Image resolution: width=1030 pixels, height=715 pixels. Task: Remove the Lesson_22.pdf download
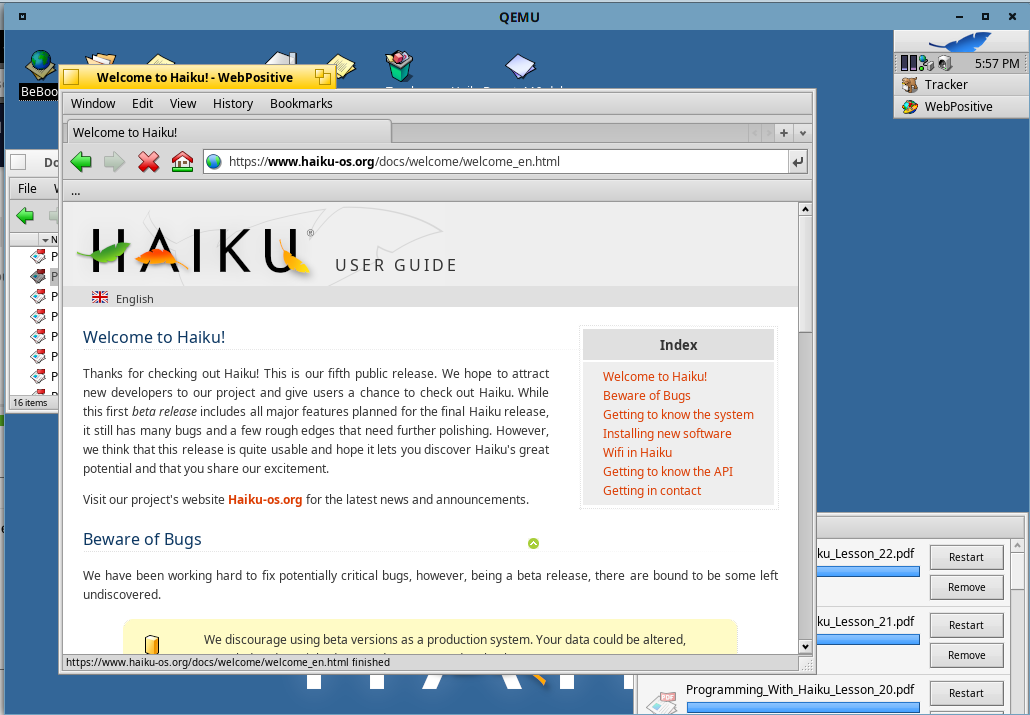click(x=966, y=588)
